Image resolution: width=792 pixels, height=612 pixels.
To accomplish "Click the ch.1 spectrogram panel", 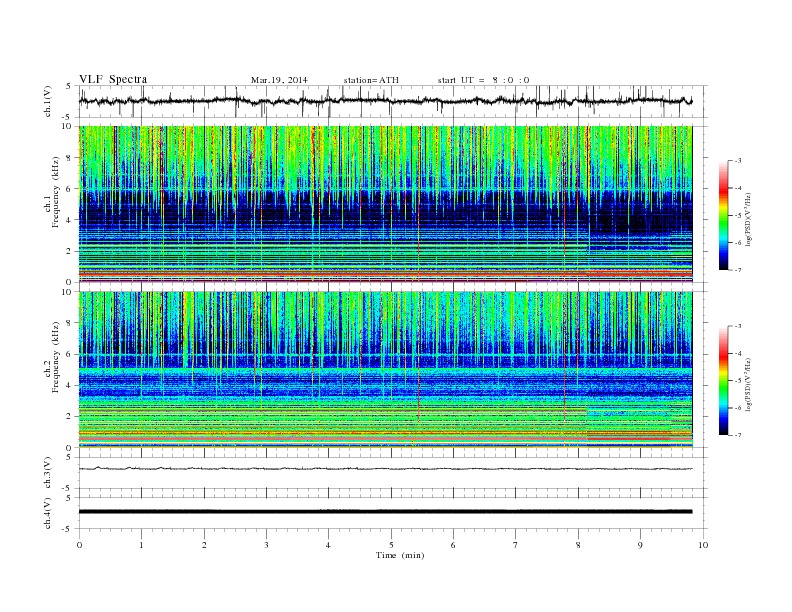I will tap(385, 204).
